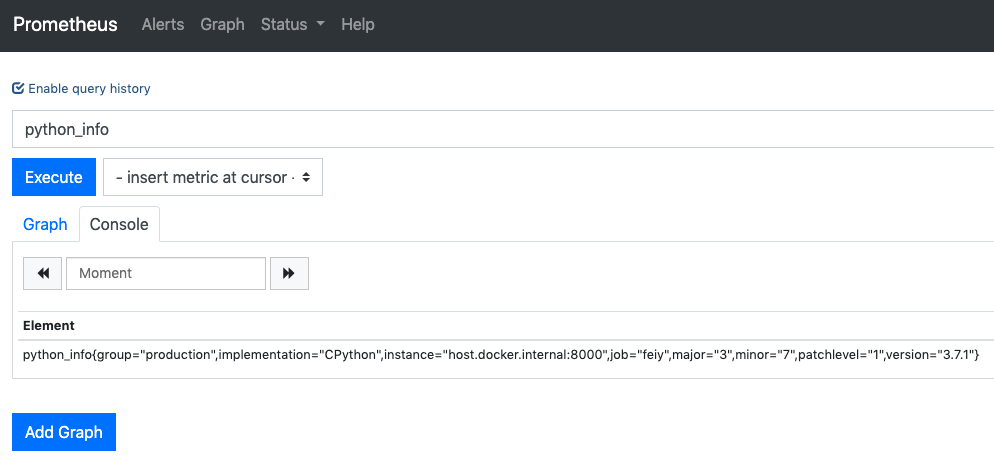The height and width of the screenshot is (476, 994).
Task: Click the up-down arrows on the metric selector
Action: 306,177
